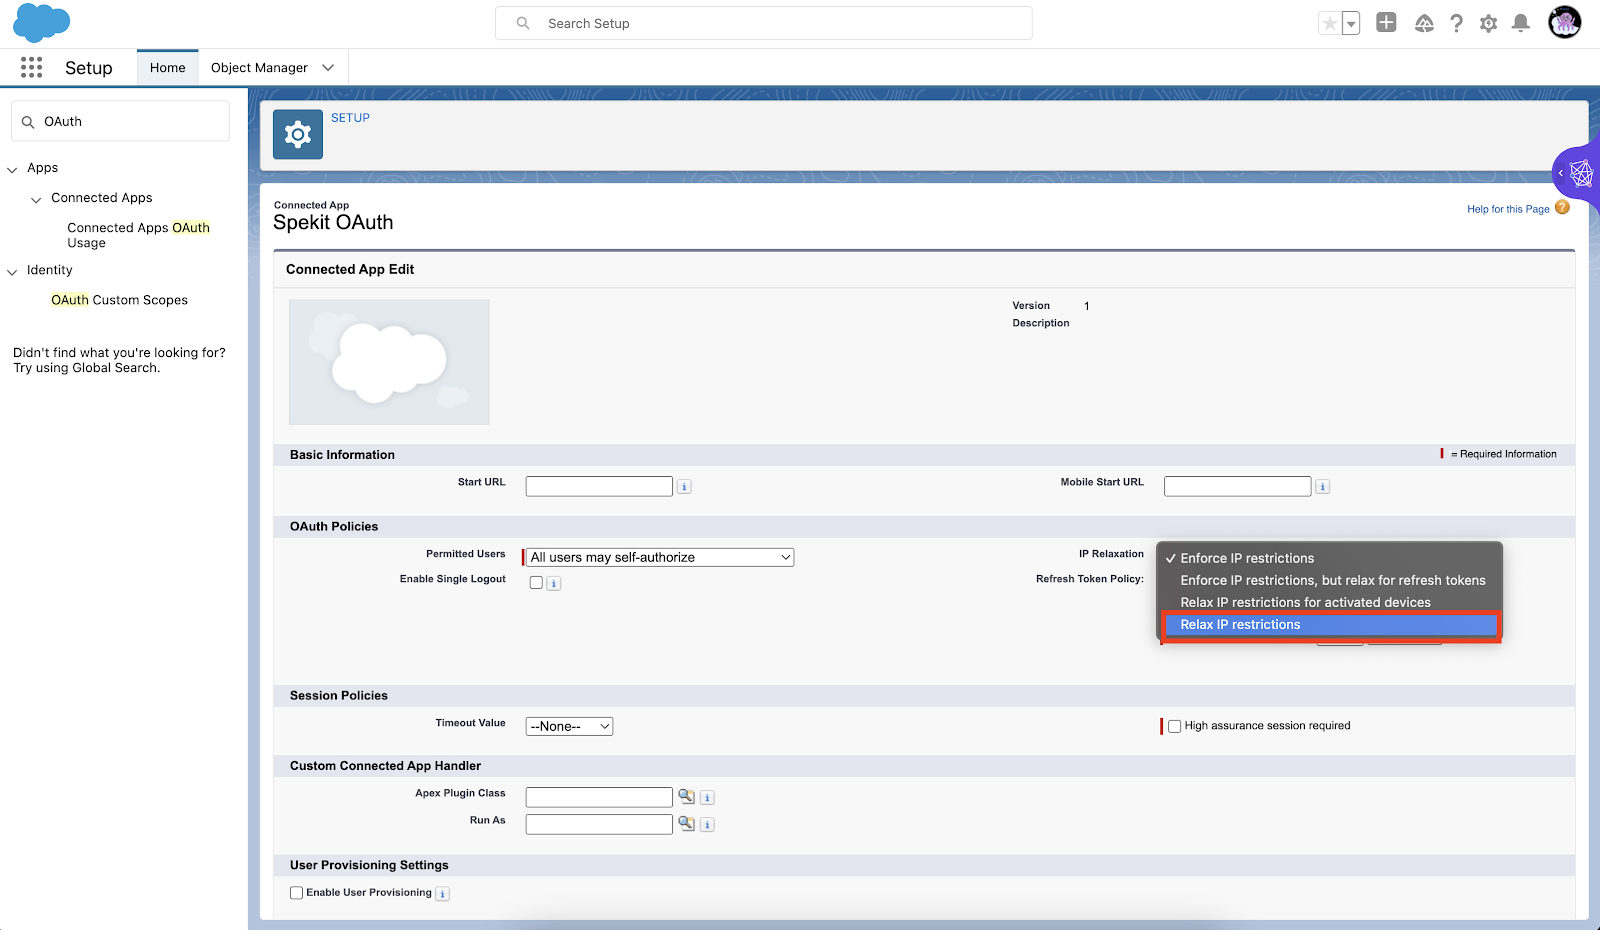Open the notifications bell
The height and width of the screenshot is (930, 1600).
tap(1521, 23)
